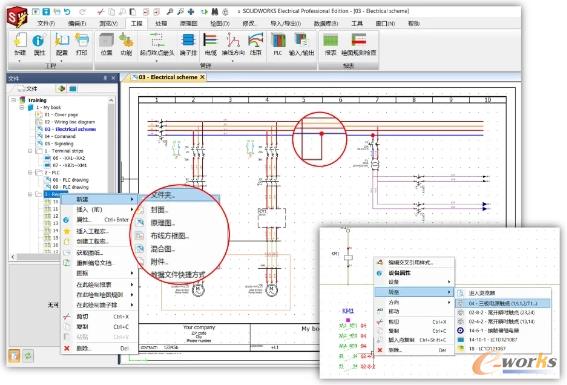Click Delete (删除) Del in tree context menu
Viewport: 567px width, 385px height.
tap(98, 348)
